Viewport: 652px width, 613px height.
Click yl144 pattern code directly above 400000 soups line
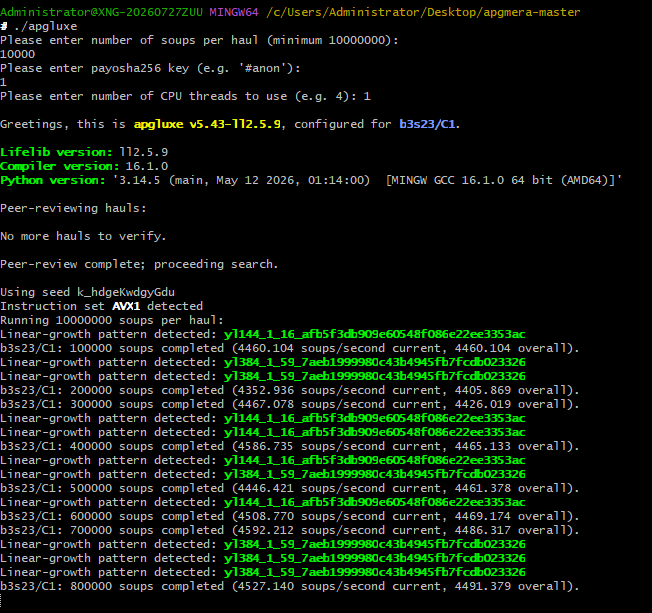point(374,432)
